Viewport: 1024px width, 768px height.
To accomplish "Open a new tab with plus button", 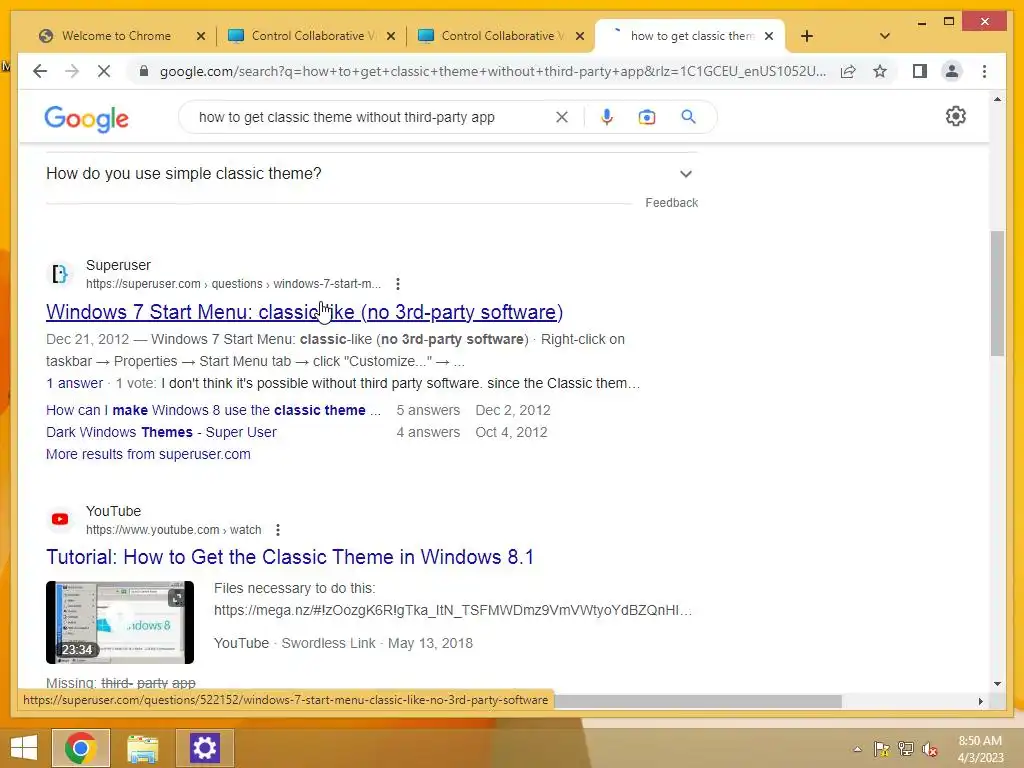I will click(x=807, y=36).
